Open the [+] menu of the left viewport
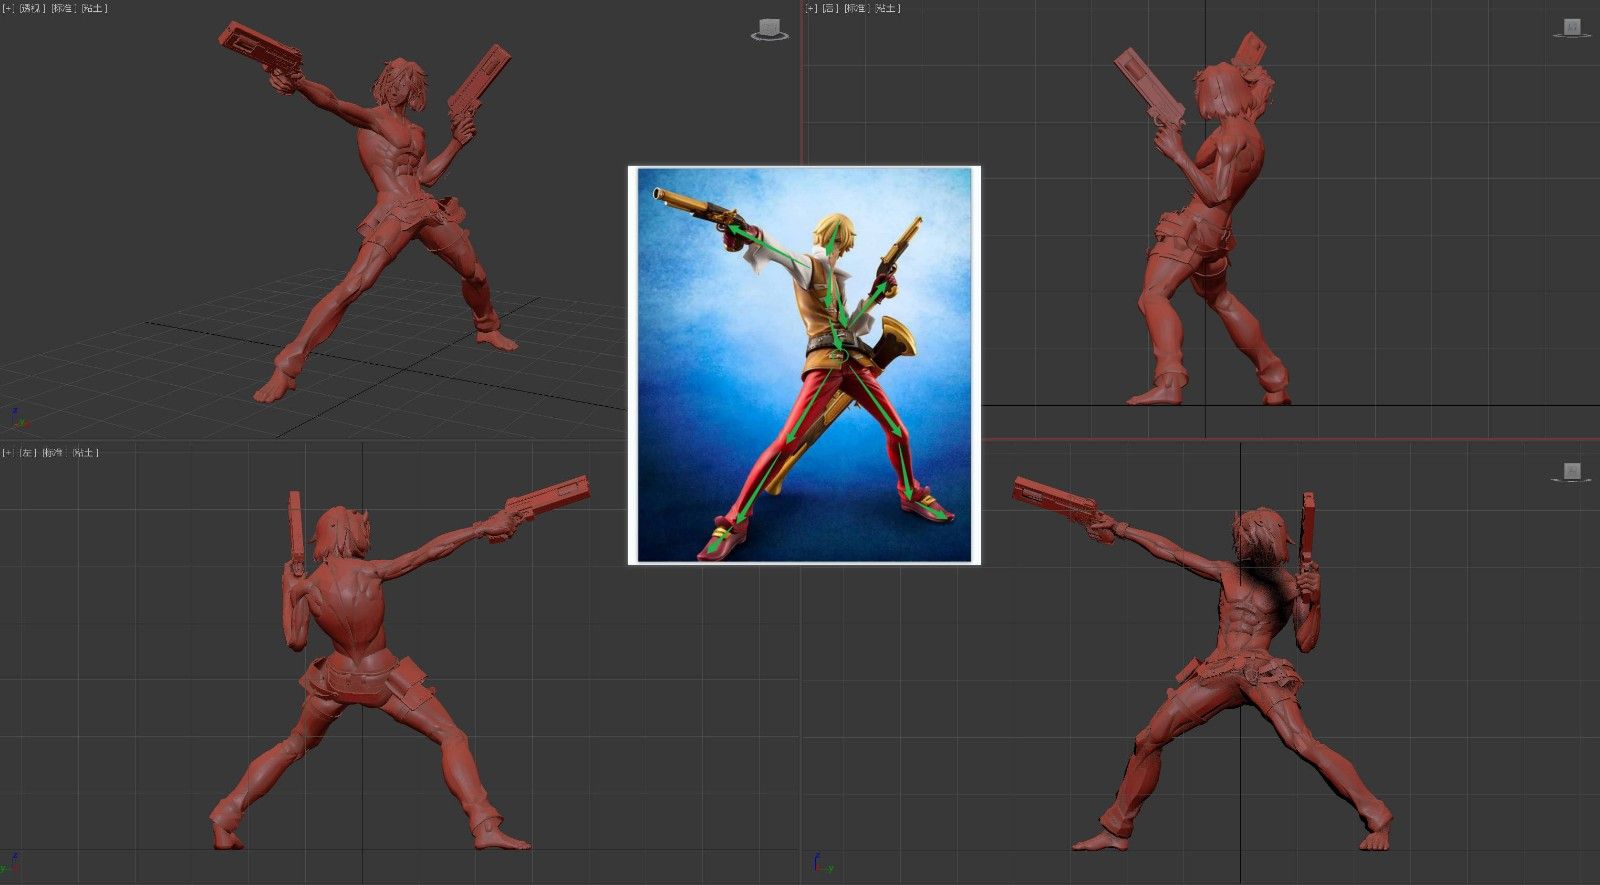Viewport: 1600px width, 885px height. (8, 453)
